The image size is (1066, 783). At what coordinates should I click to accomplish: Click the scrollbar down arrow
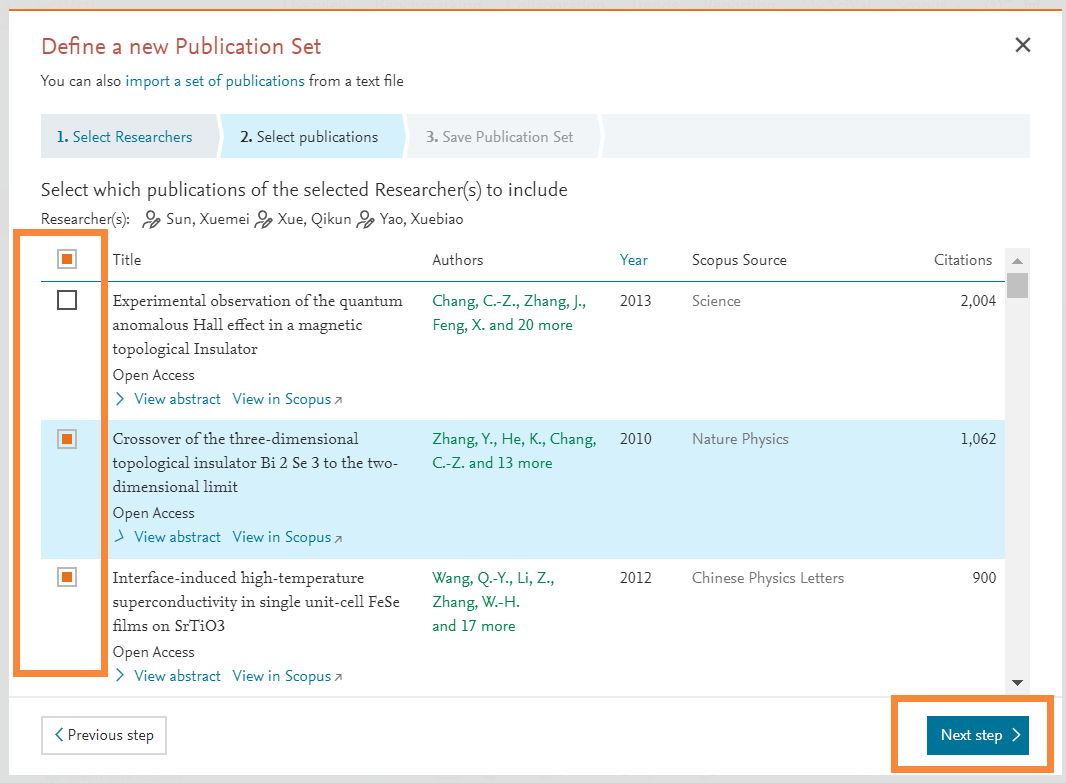[1017, 682]
